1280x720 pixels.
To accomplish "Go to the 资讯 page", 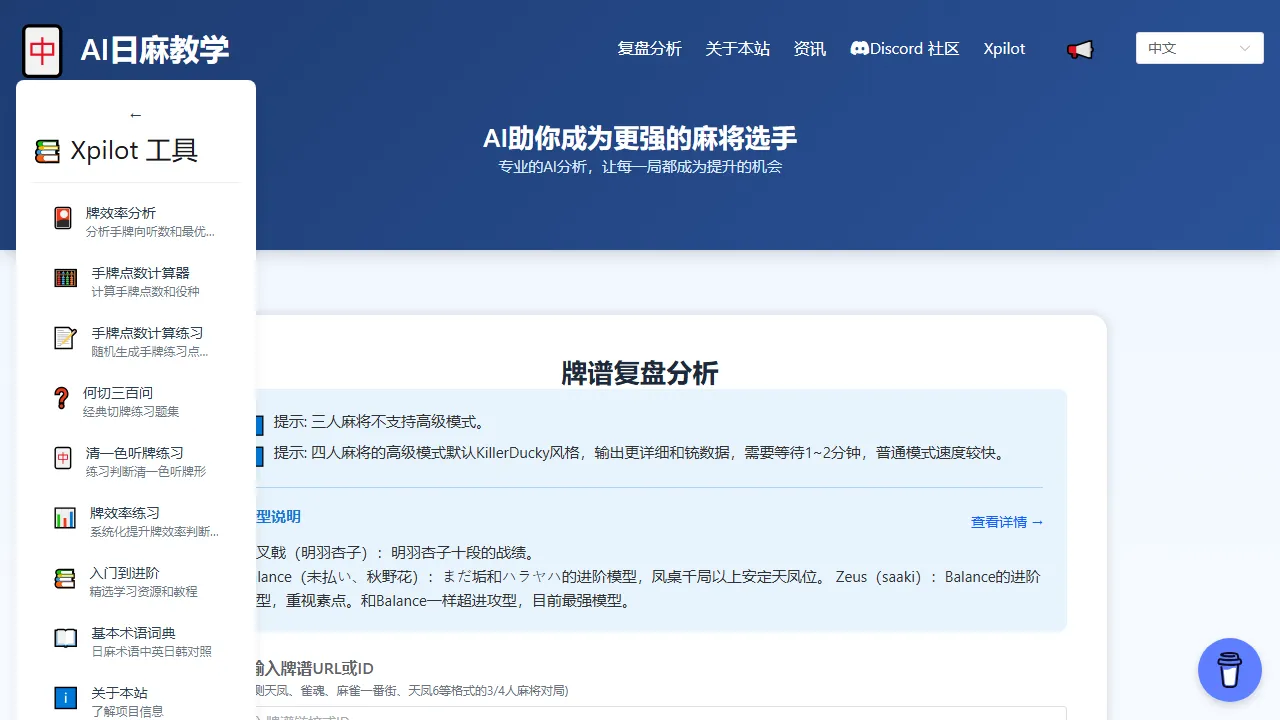I will (810, 48).
